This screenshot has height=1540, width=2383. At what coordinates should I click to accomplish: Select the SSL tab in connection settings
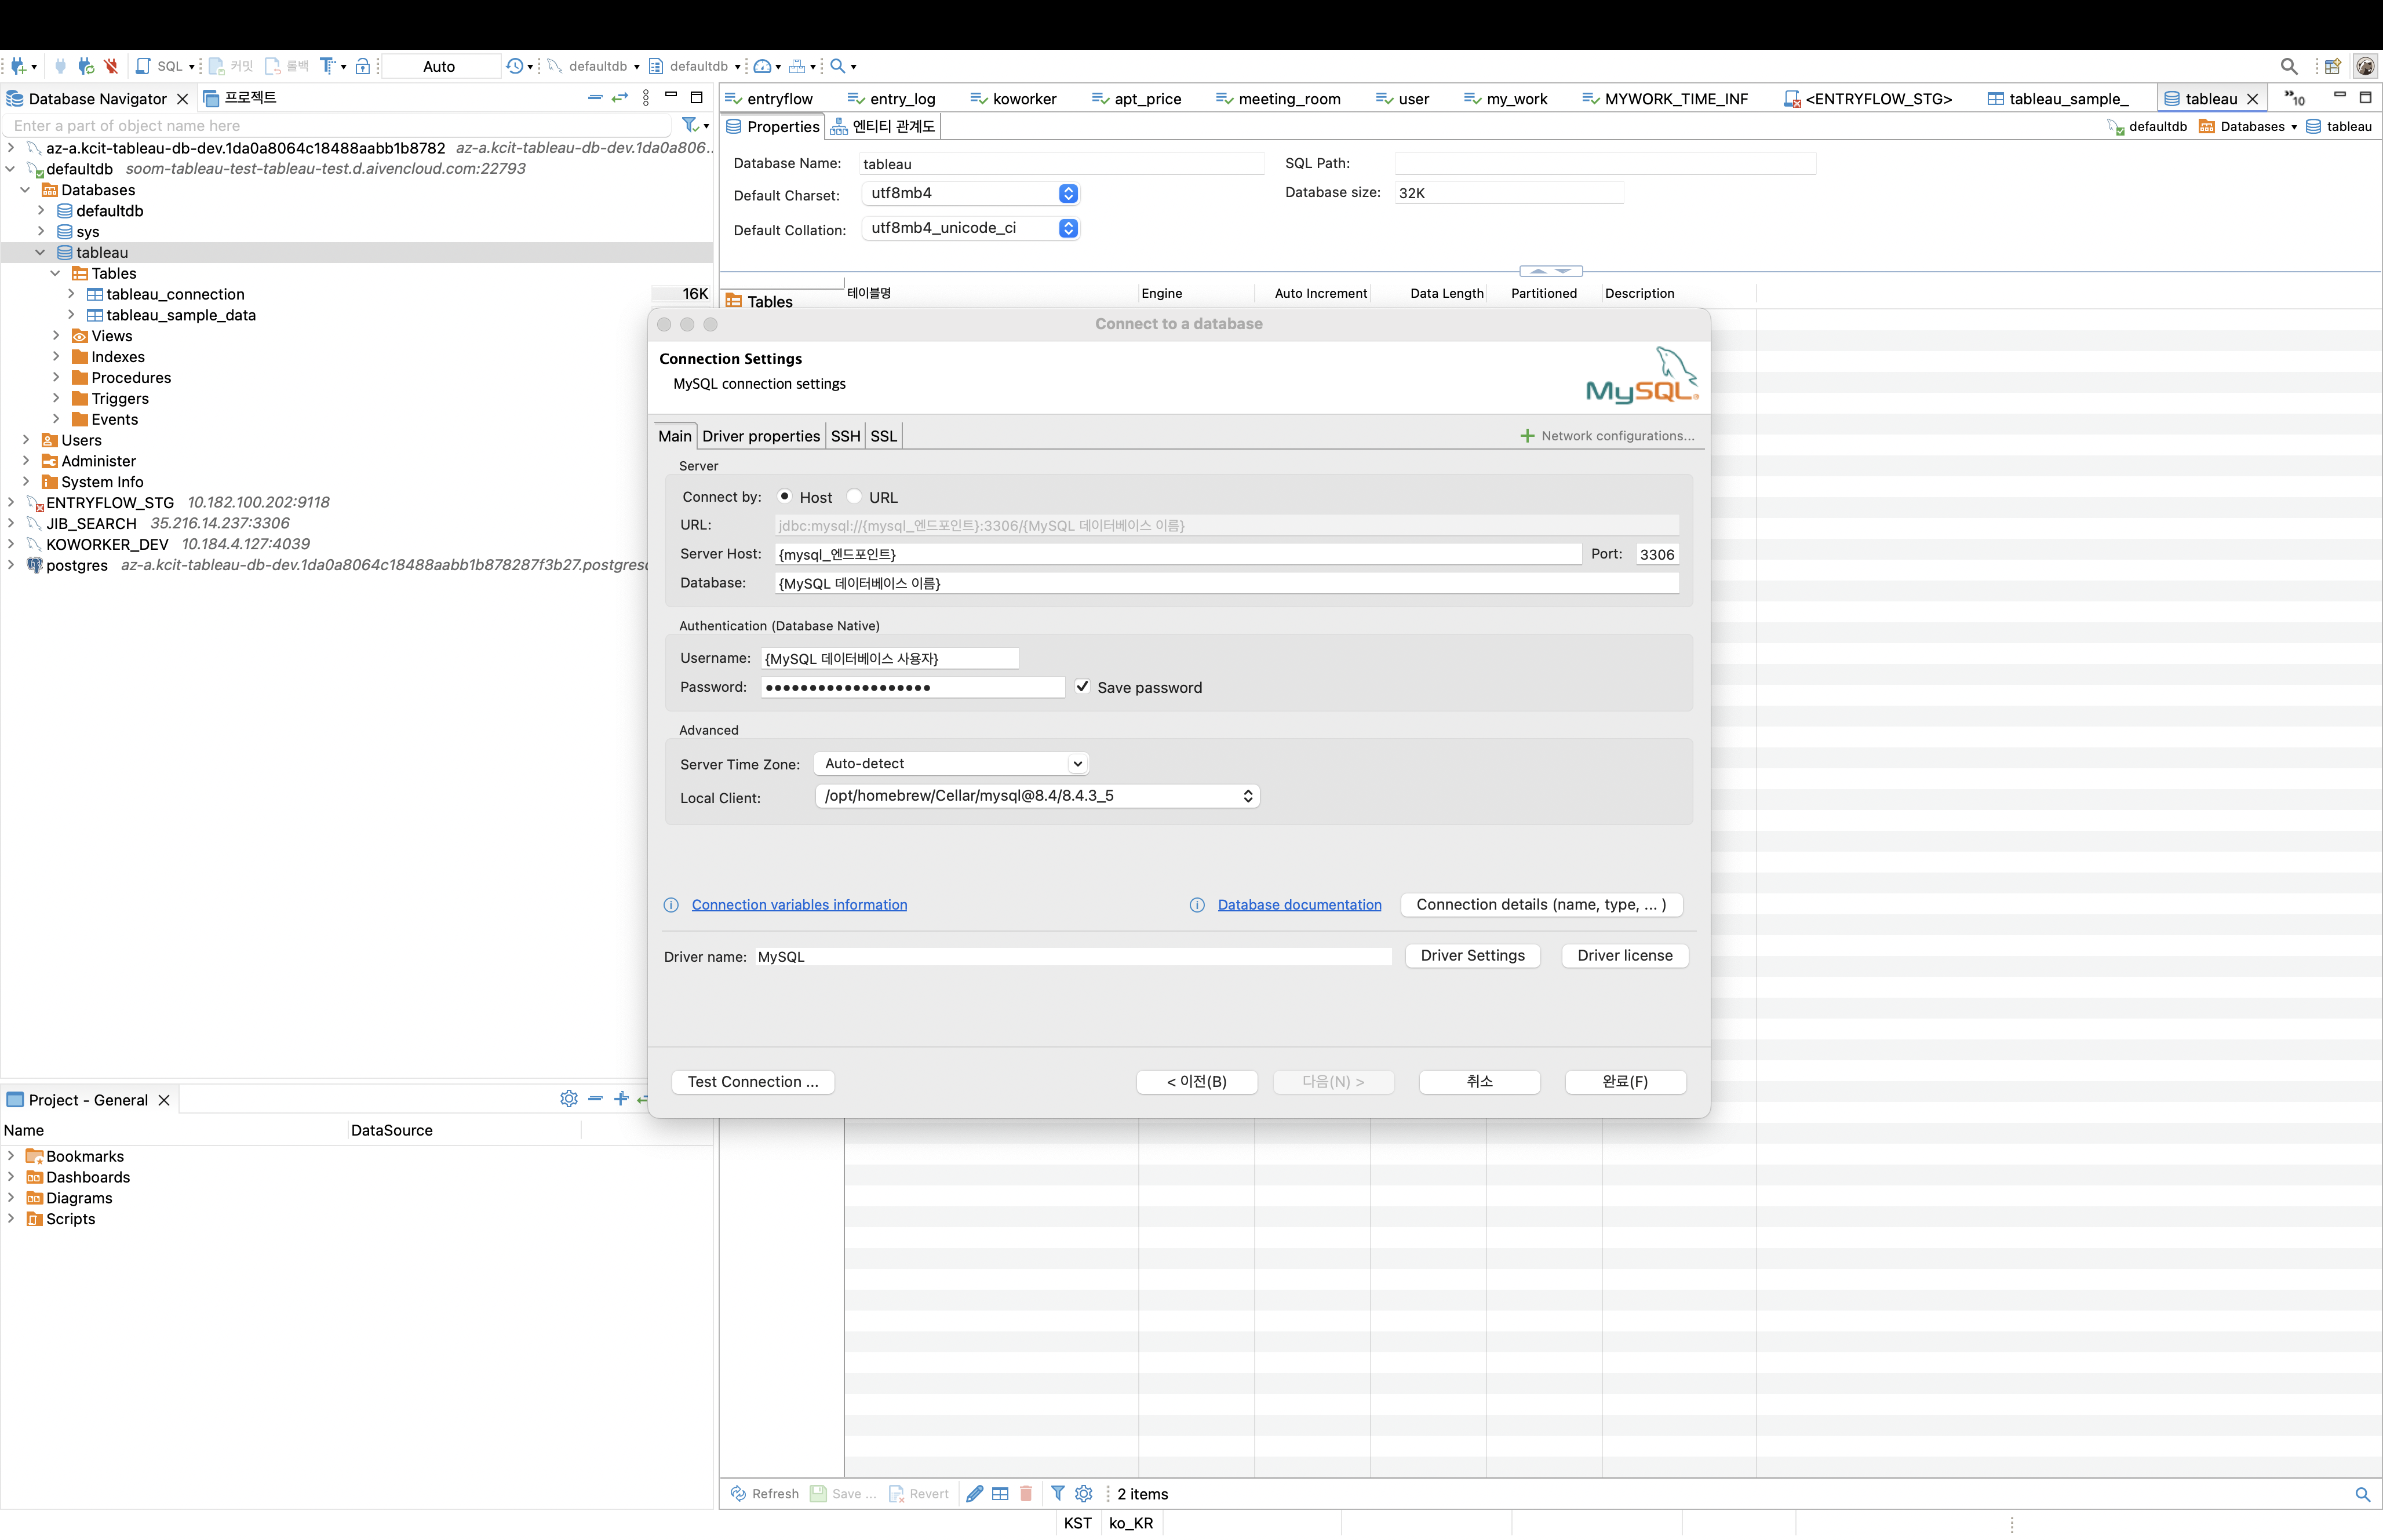883,436
